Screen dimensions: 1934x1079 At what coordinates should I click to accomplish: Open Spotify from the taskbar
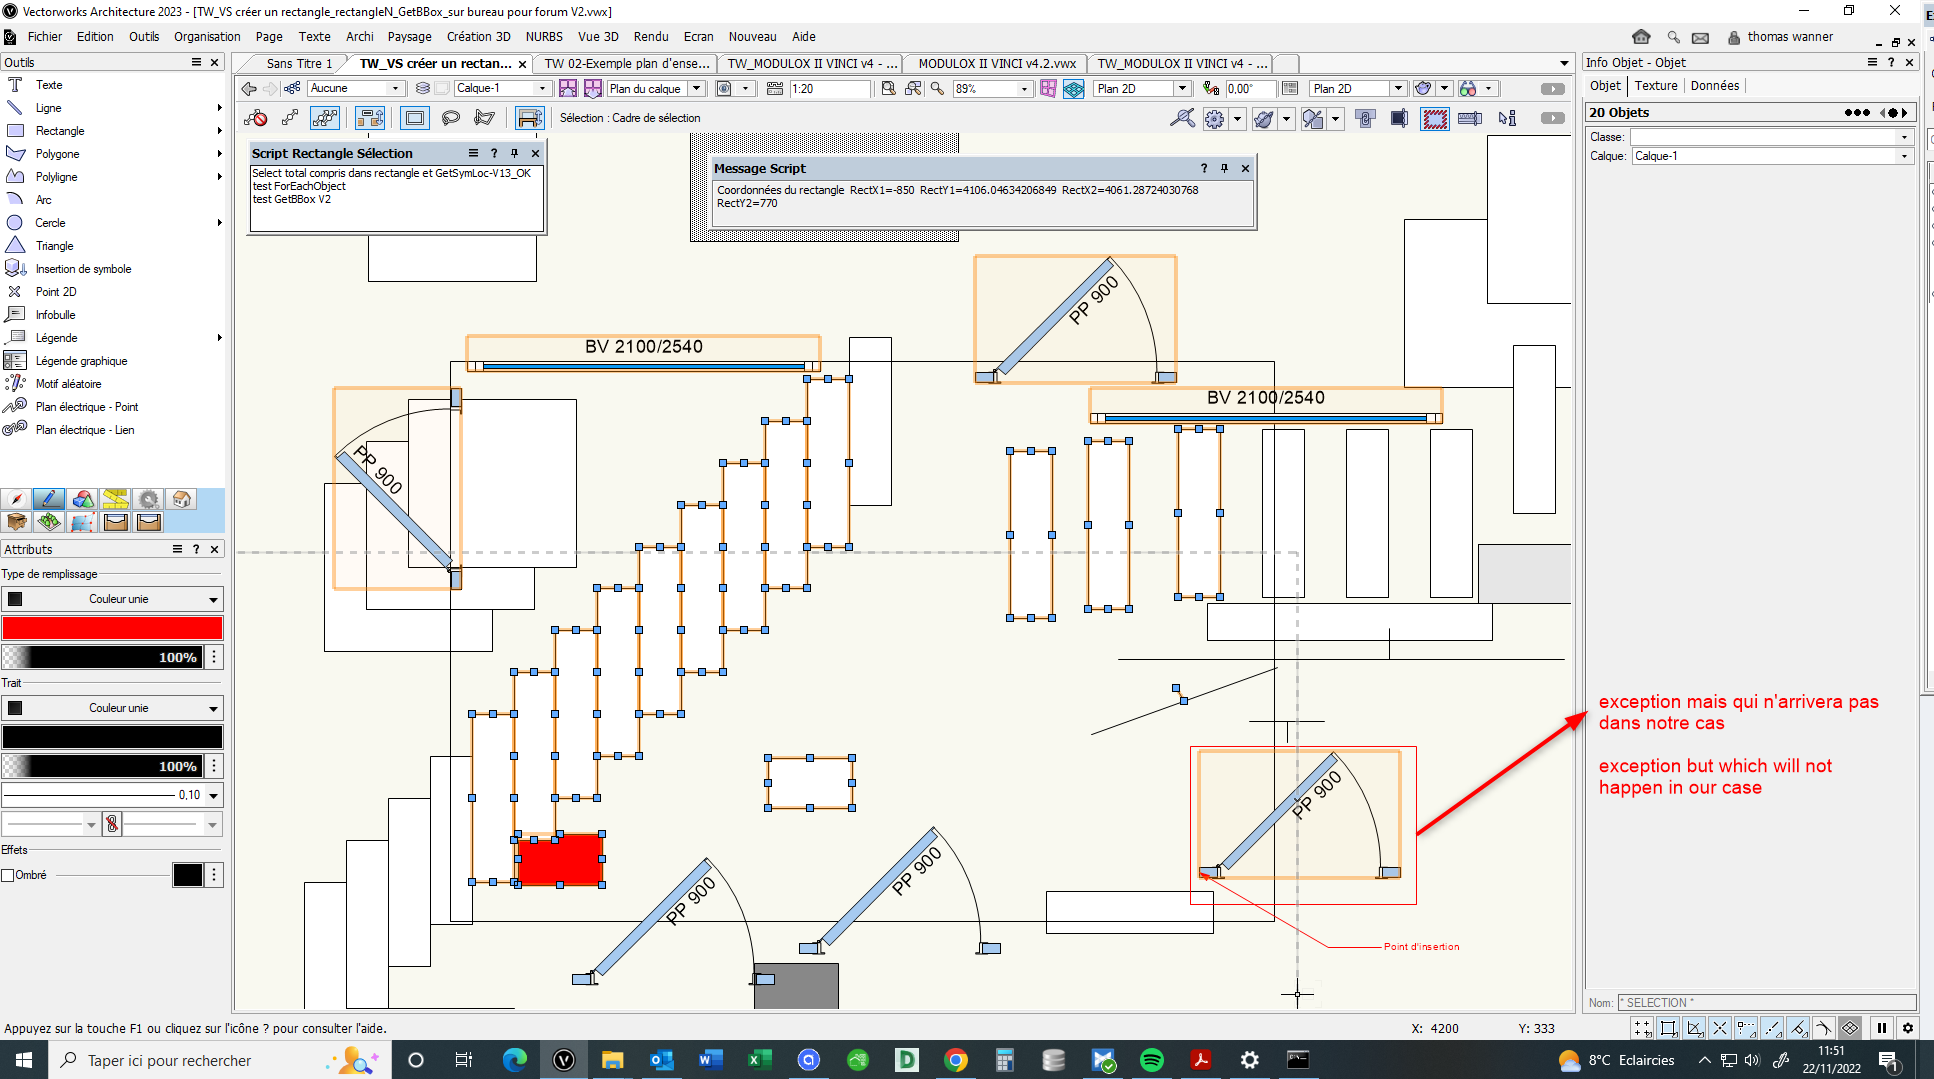click(1151, 1060)
